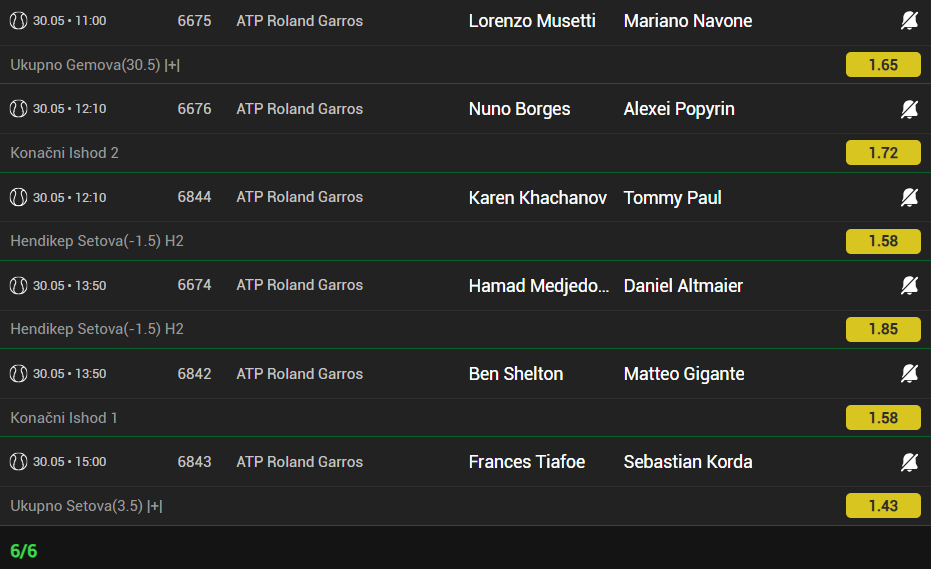Expand Ukupno Setova(3.5) |+| market
Image resolution: width=931 pixels, height=569 pixels.
point(87,505)
